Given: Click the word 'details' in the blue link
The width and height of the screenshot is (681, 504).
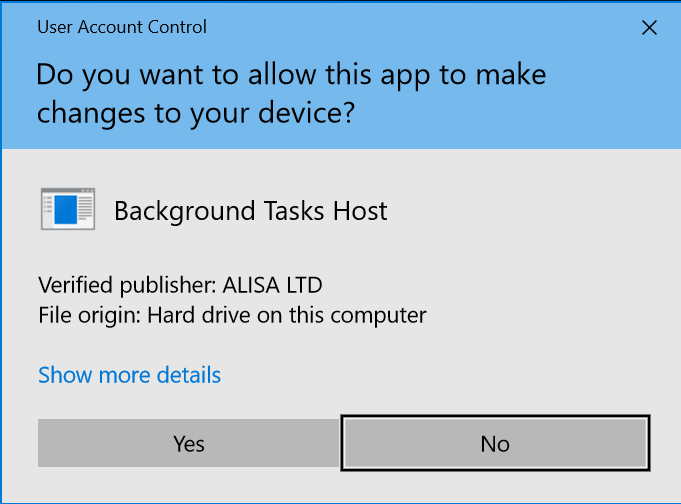Looking at the screenshot, I should click(x=188, y=375).
